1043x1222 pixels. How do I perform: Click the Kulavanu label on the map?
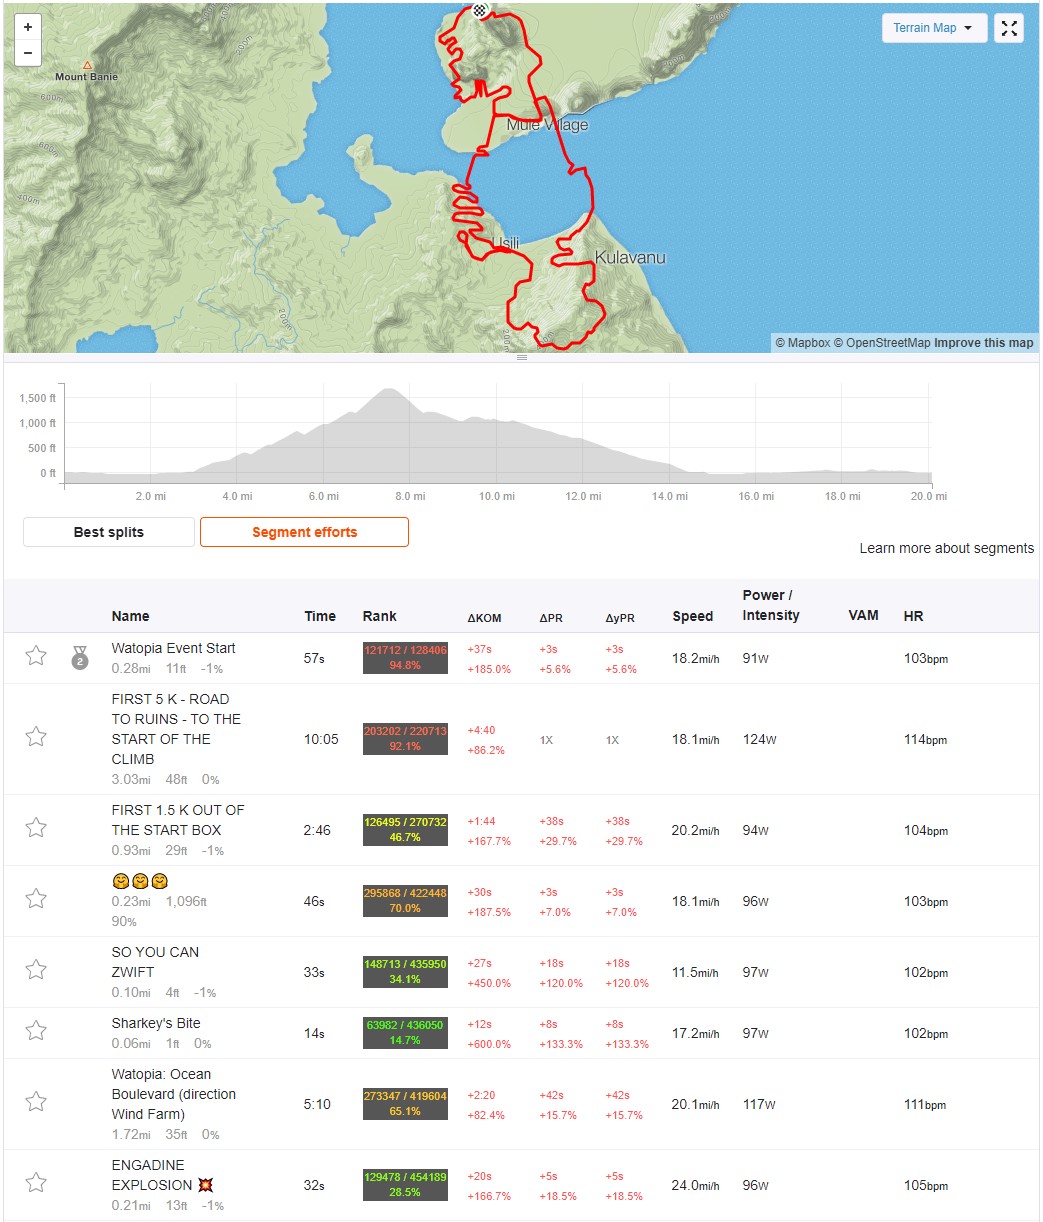click(x=630, y=257)
